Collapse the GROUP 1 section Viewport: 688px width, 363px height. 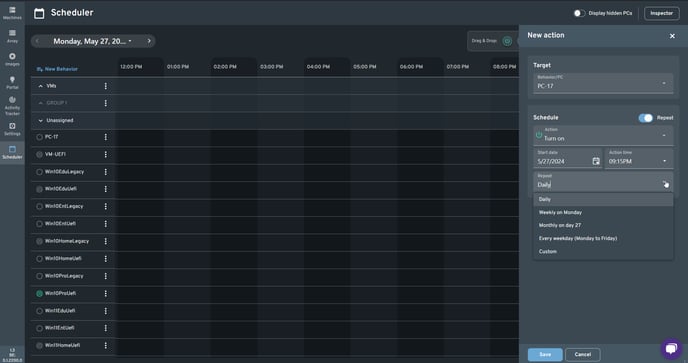(x=41, y=103)
